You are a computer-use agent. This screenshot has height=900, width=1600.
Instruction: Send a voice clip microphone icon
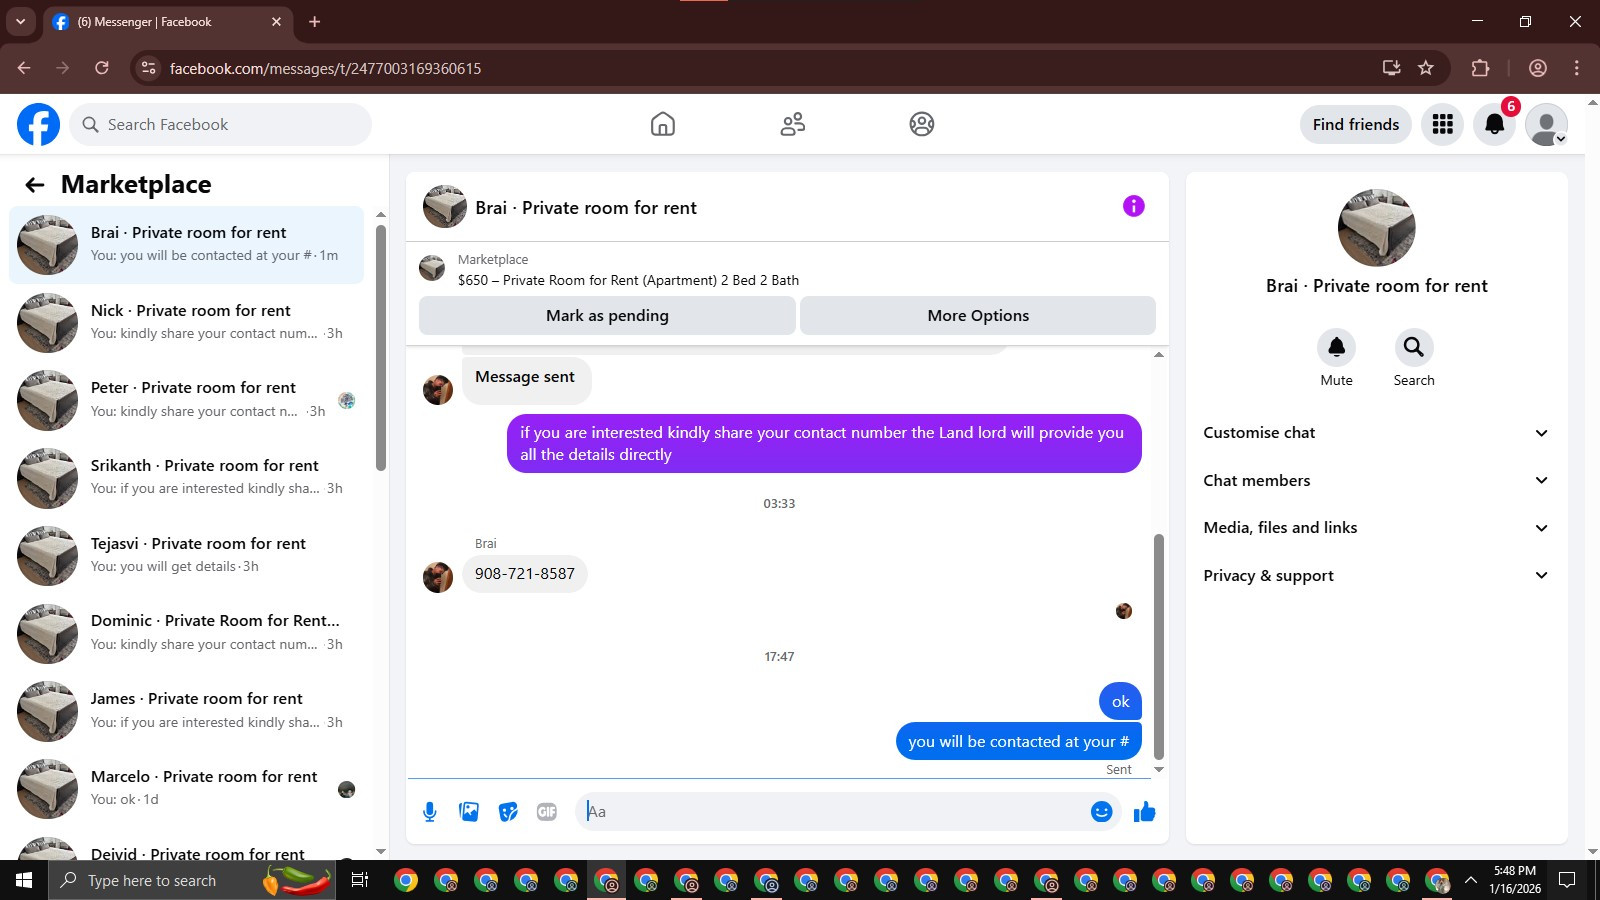pyautogui.click(x=430, y=812)
